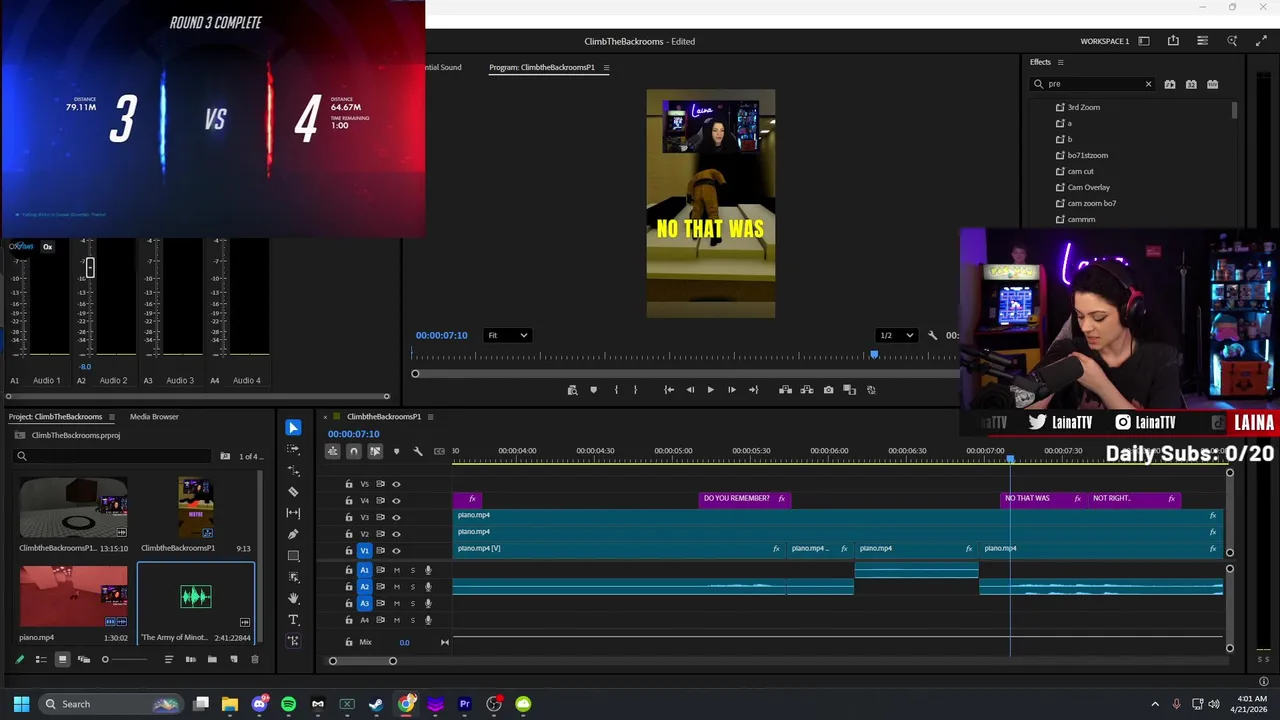
Task: Toggle target for audio track A3
Action: (364, 603)
